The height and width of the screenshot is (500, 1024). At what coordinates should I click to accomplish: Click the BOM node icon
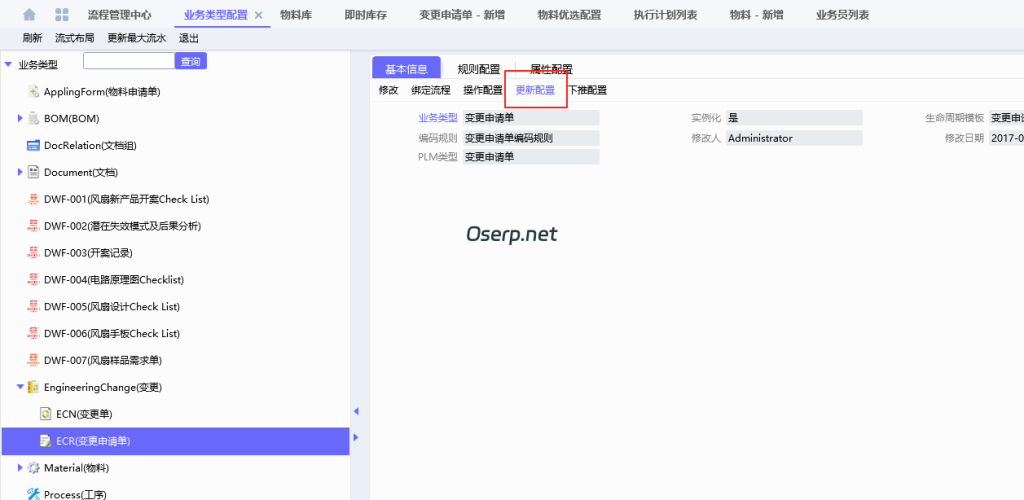pyautogui.click(x=33, y=119)
